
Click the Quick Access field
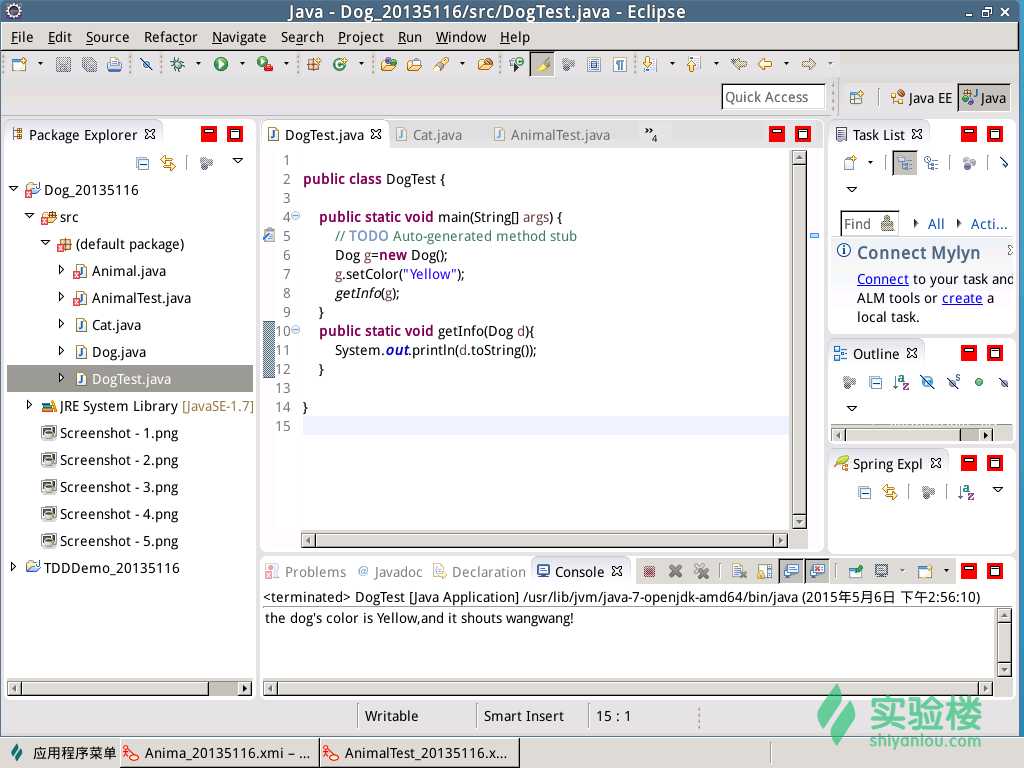pyautogui.click(x=773, y=97)
